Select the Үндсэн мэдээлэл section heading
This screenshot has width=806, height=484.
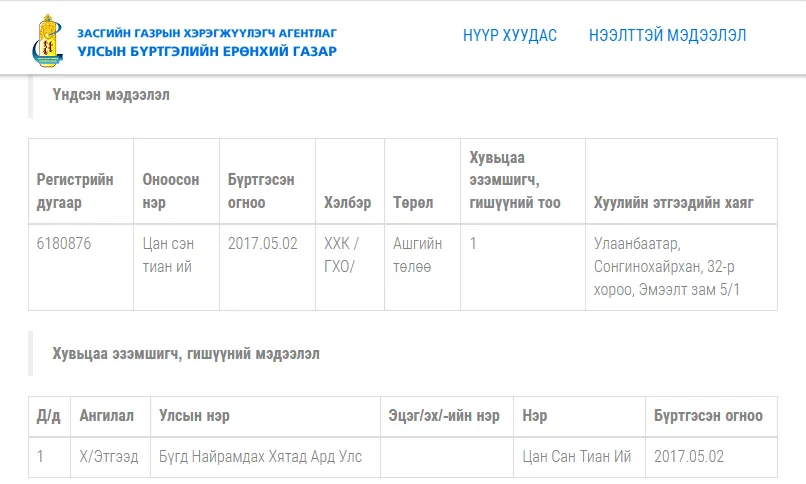click(x=111, y=95)
